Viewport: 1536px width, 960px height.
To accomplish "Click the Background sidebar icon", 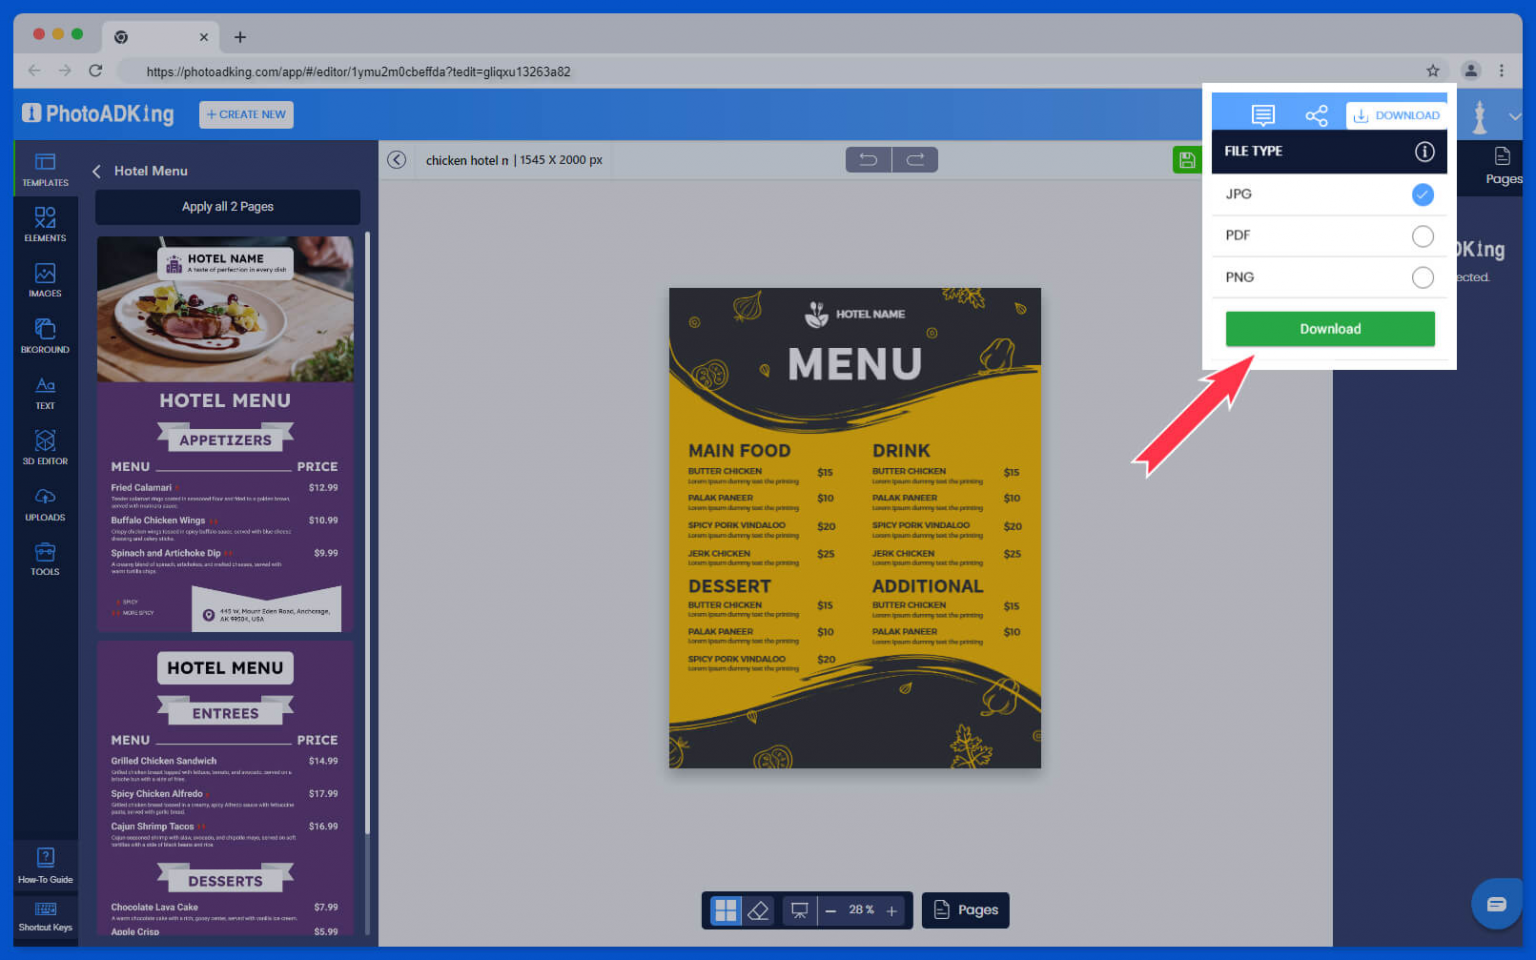I will click(45, 336).
